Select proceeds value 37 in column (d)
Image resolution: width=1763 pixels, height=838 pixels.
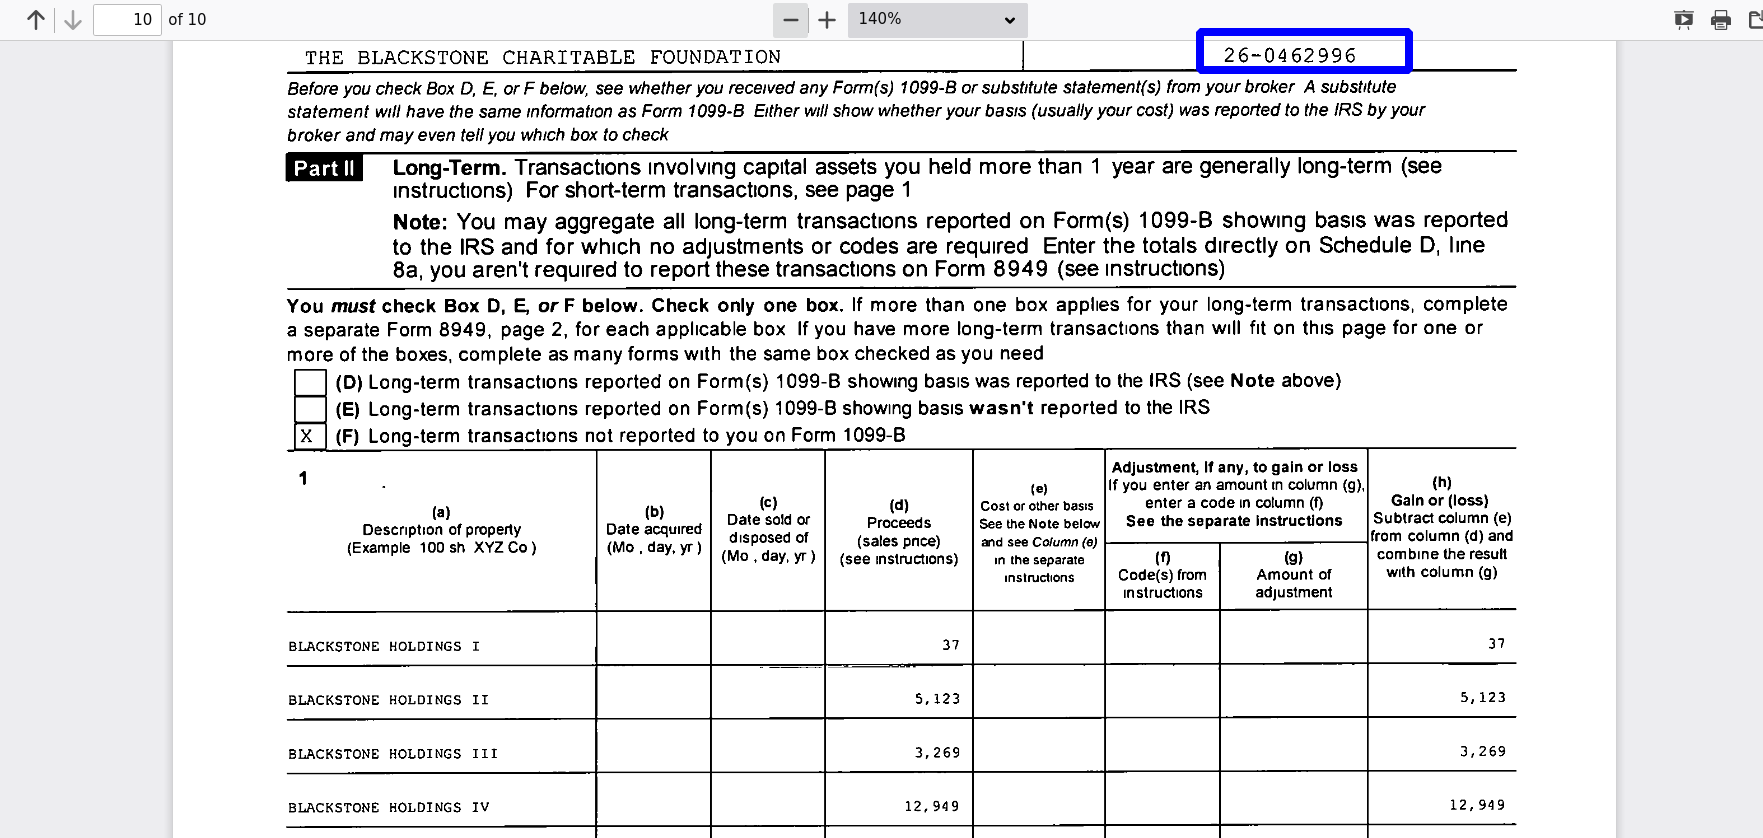(951, 645)
